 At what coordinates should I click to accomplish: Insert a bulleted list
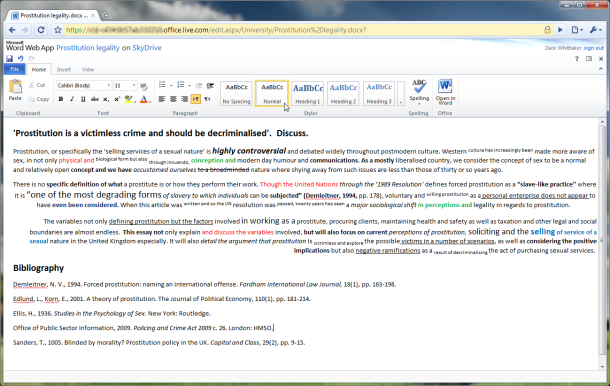[x=162, y=85]
